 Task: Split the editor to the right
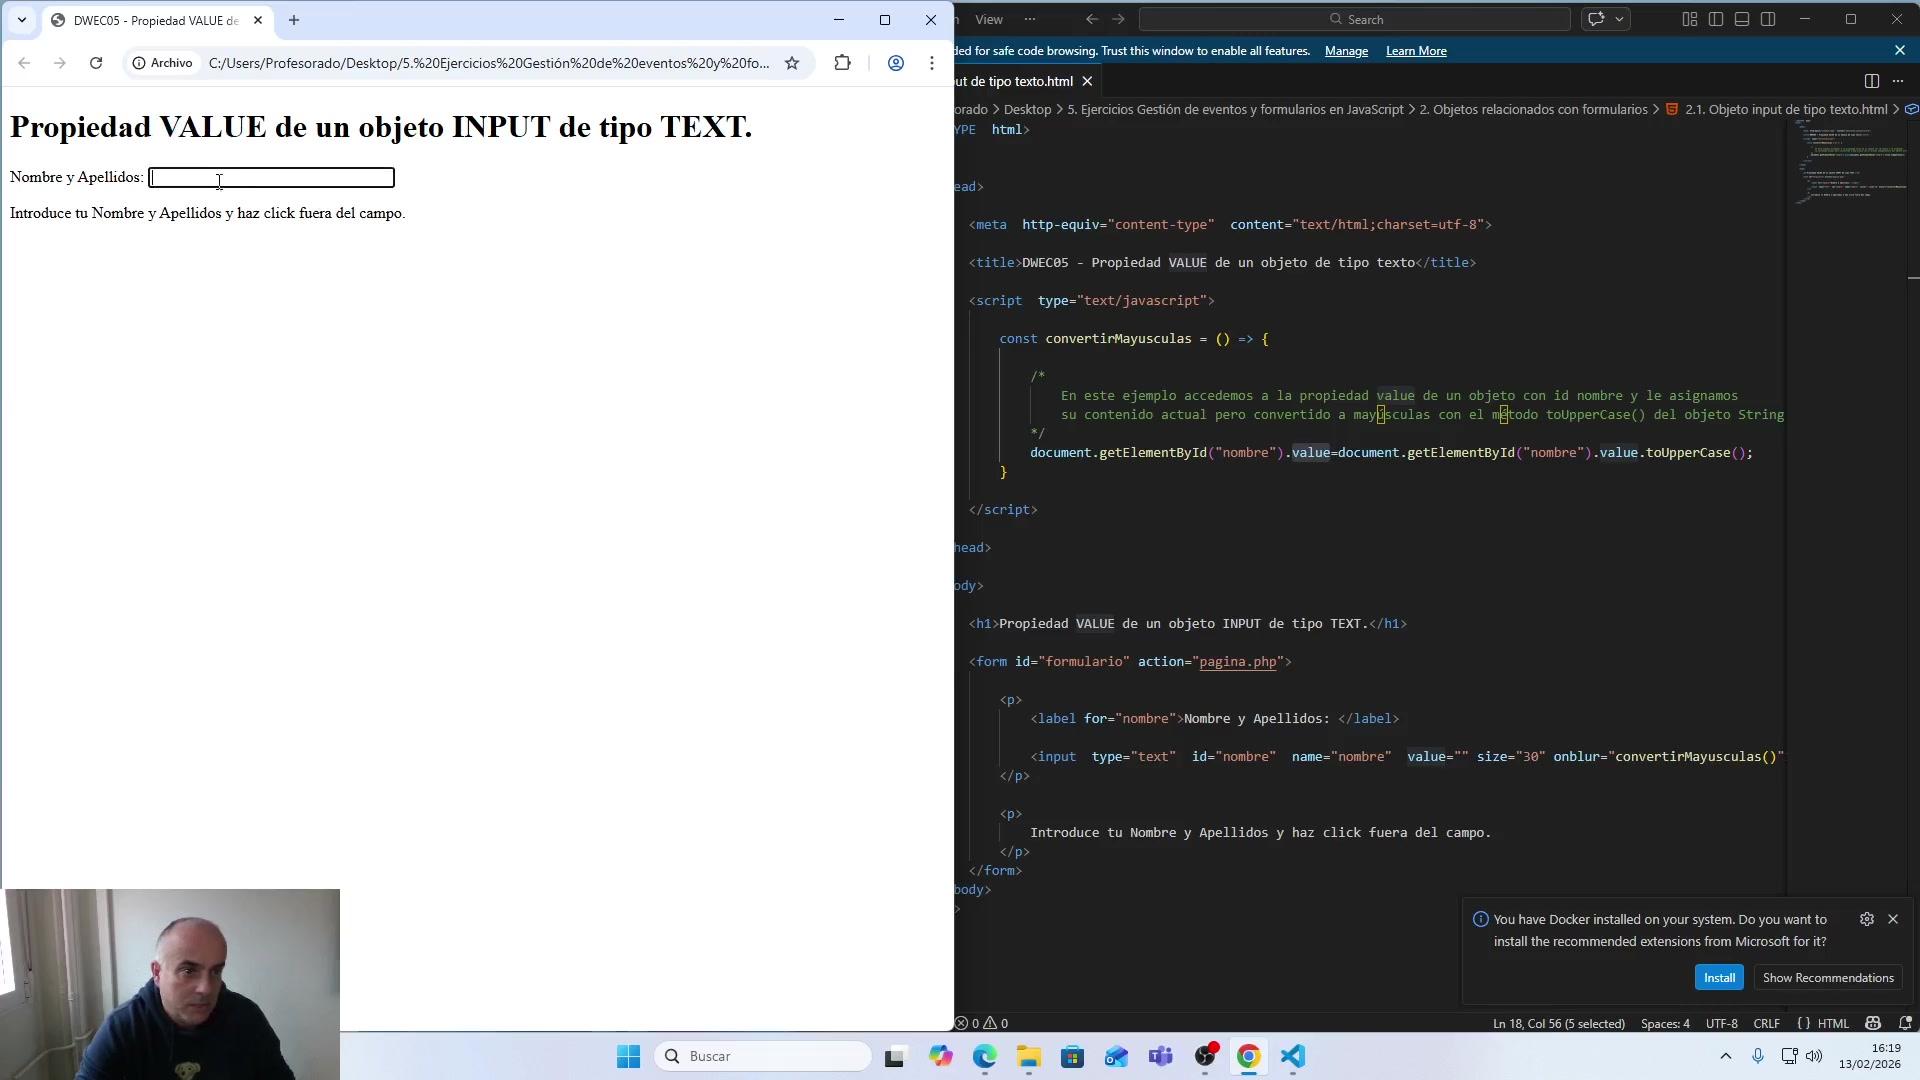click(1872, 81)
